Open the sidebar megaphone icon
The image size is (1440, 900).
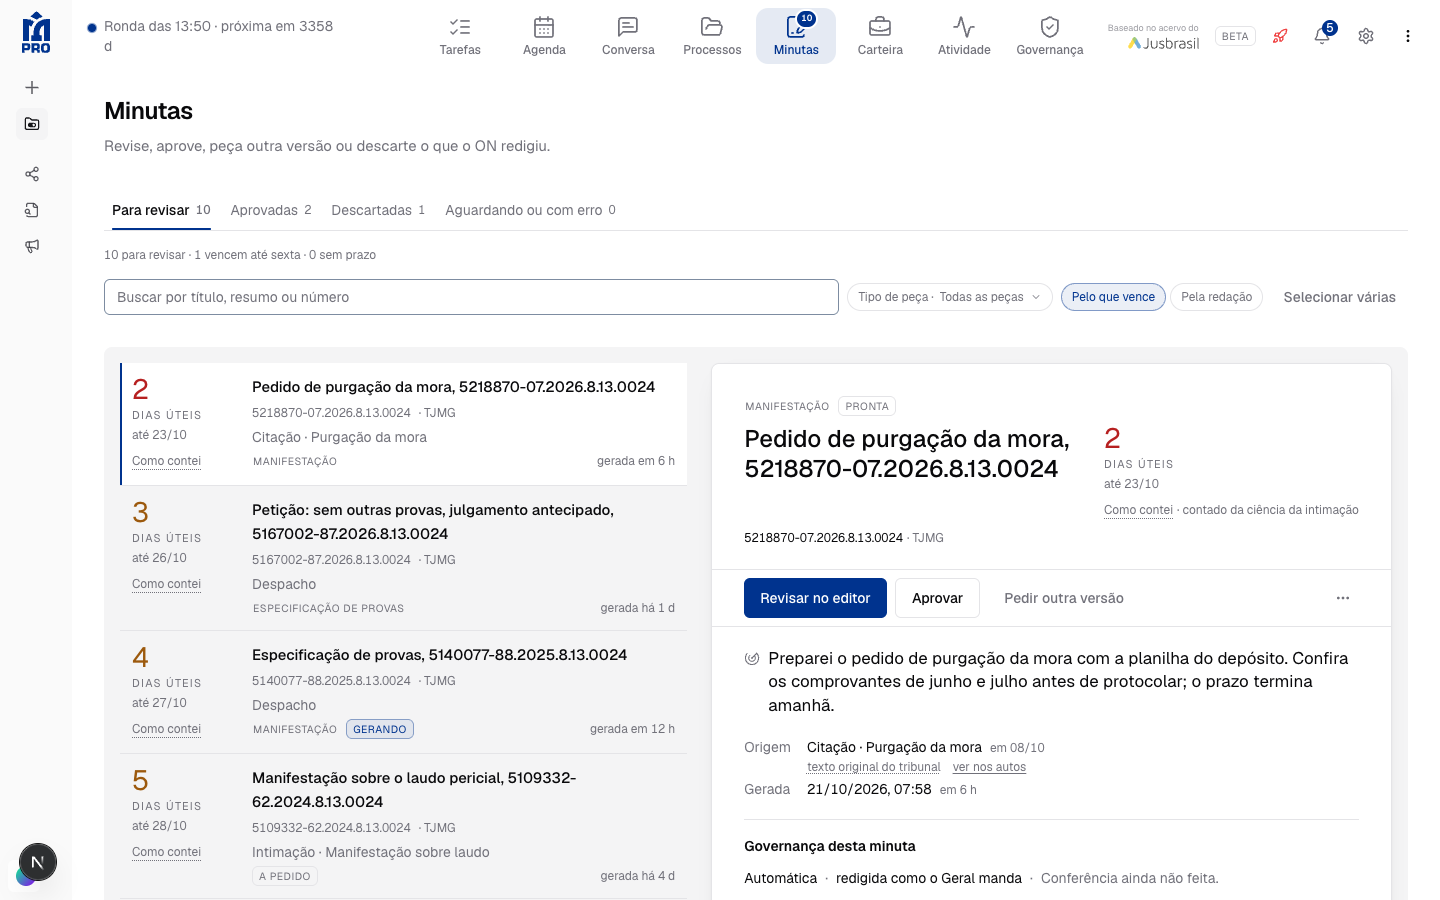click(x=32, y=246)
